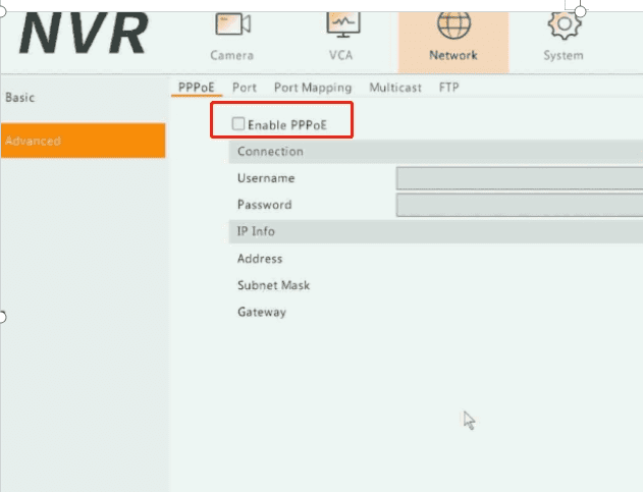Image resolution: width=643 pixels, height=492 pixels.
Task: Switch to the PPPoE tab
Action: click(x=196, y=88)
